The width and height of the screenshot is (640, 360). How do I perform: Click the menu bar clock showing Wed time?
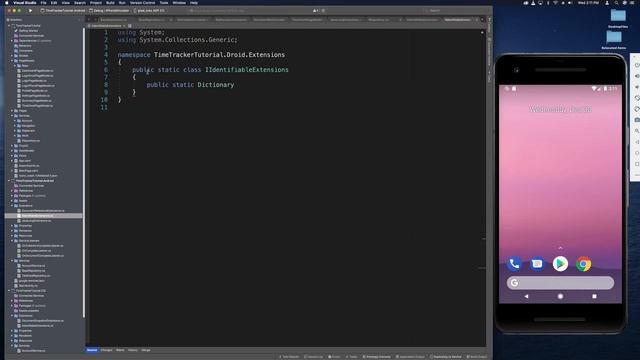coord(588,2)
